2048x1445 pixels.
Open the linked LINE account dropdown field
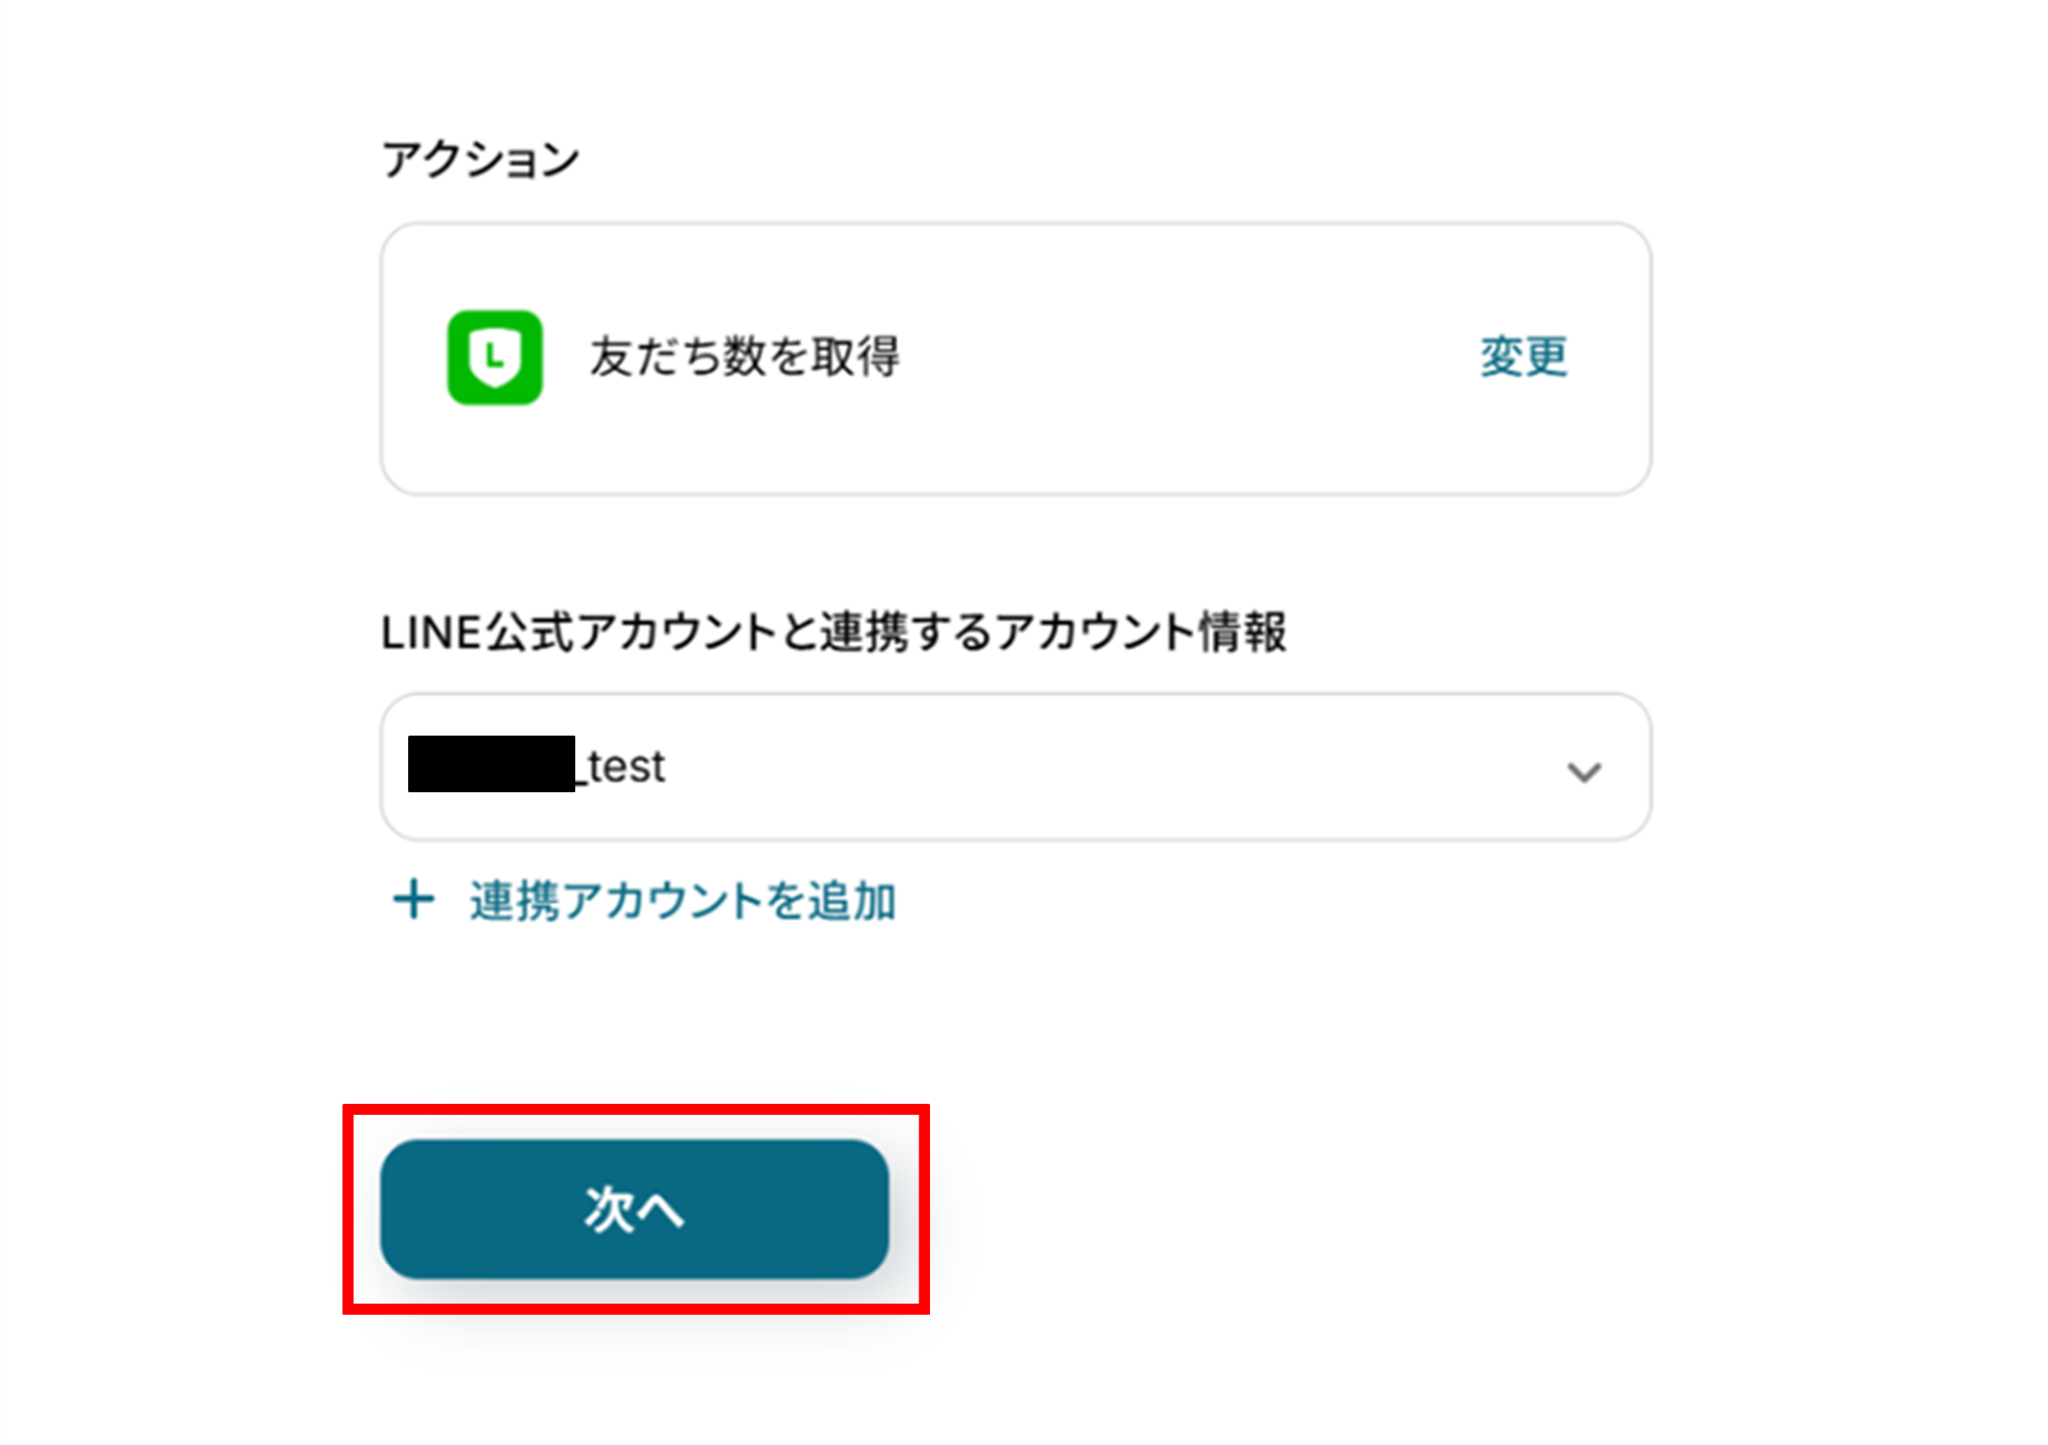click(1015, 767)
